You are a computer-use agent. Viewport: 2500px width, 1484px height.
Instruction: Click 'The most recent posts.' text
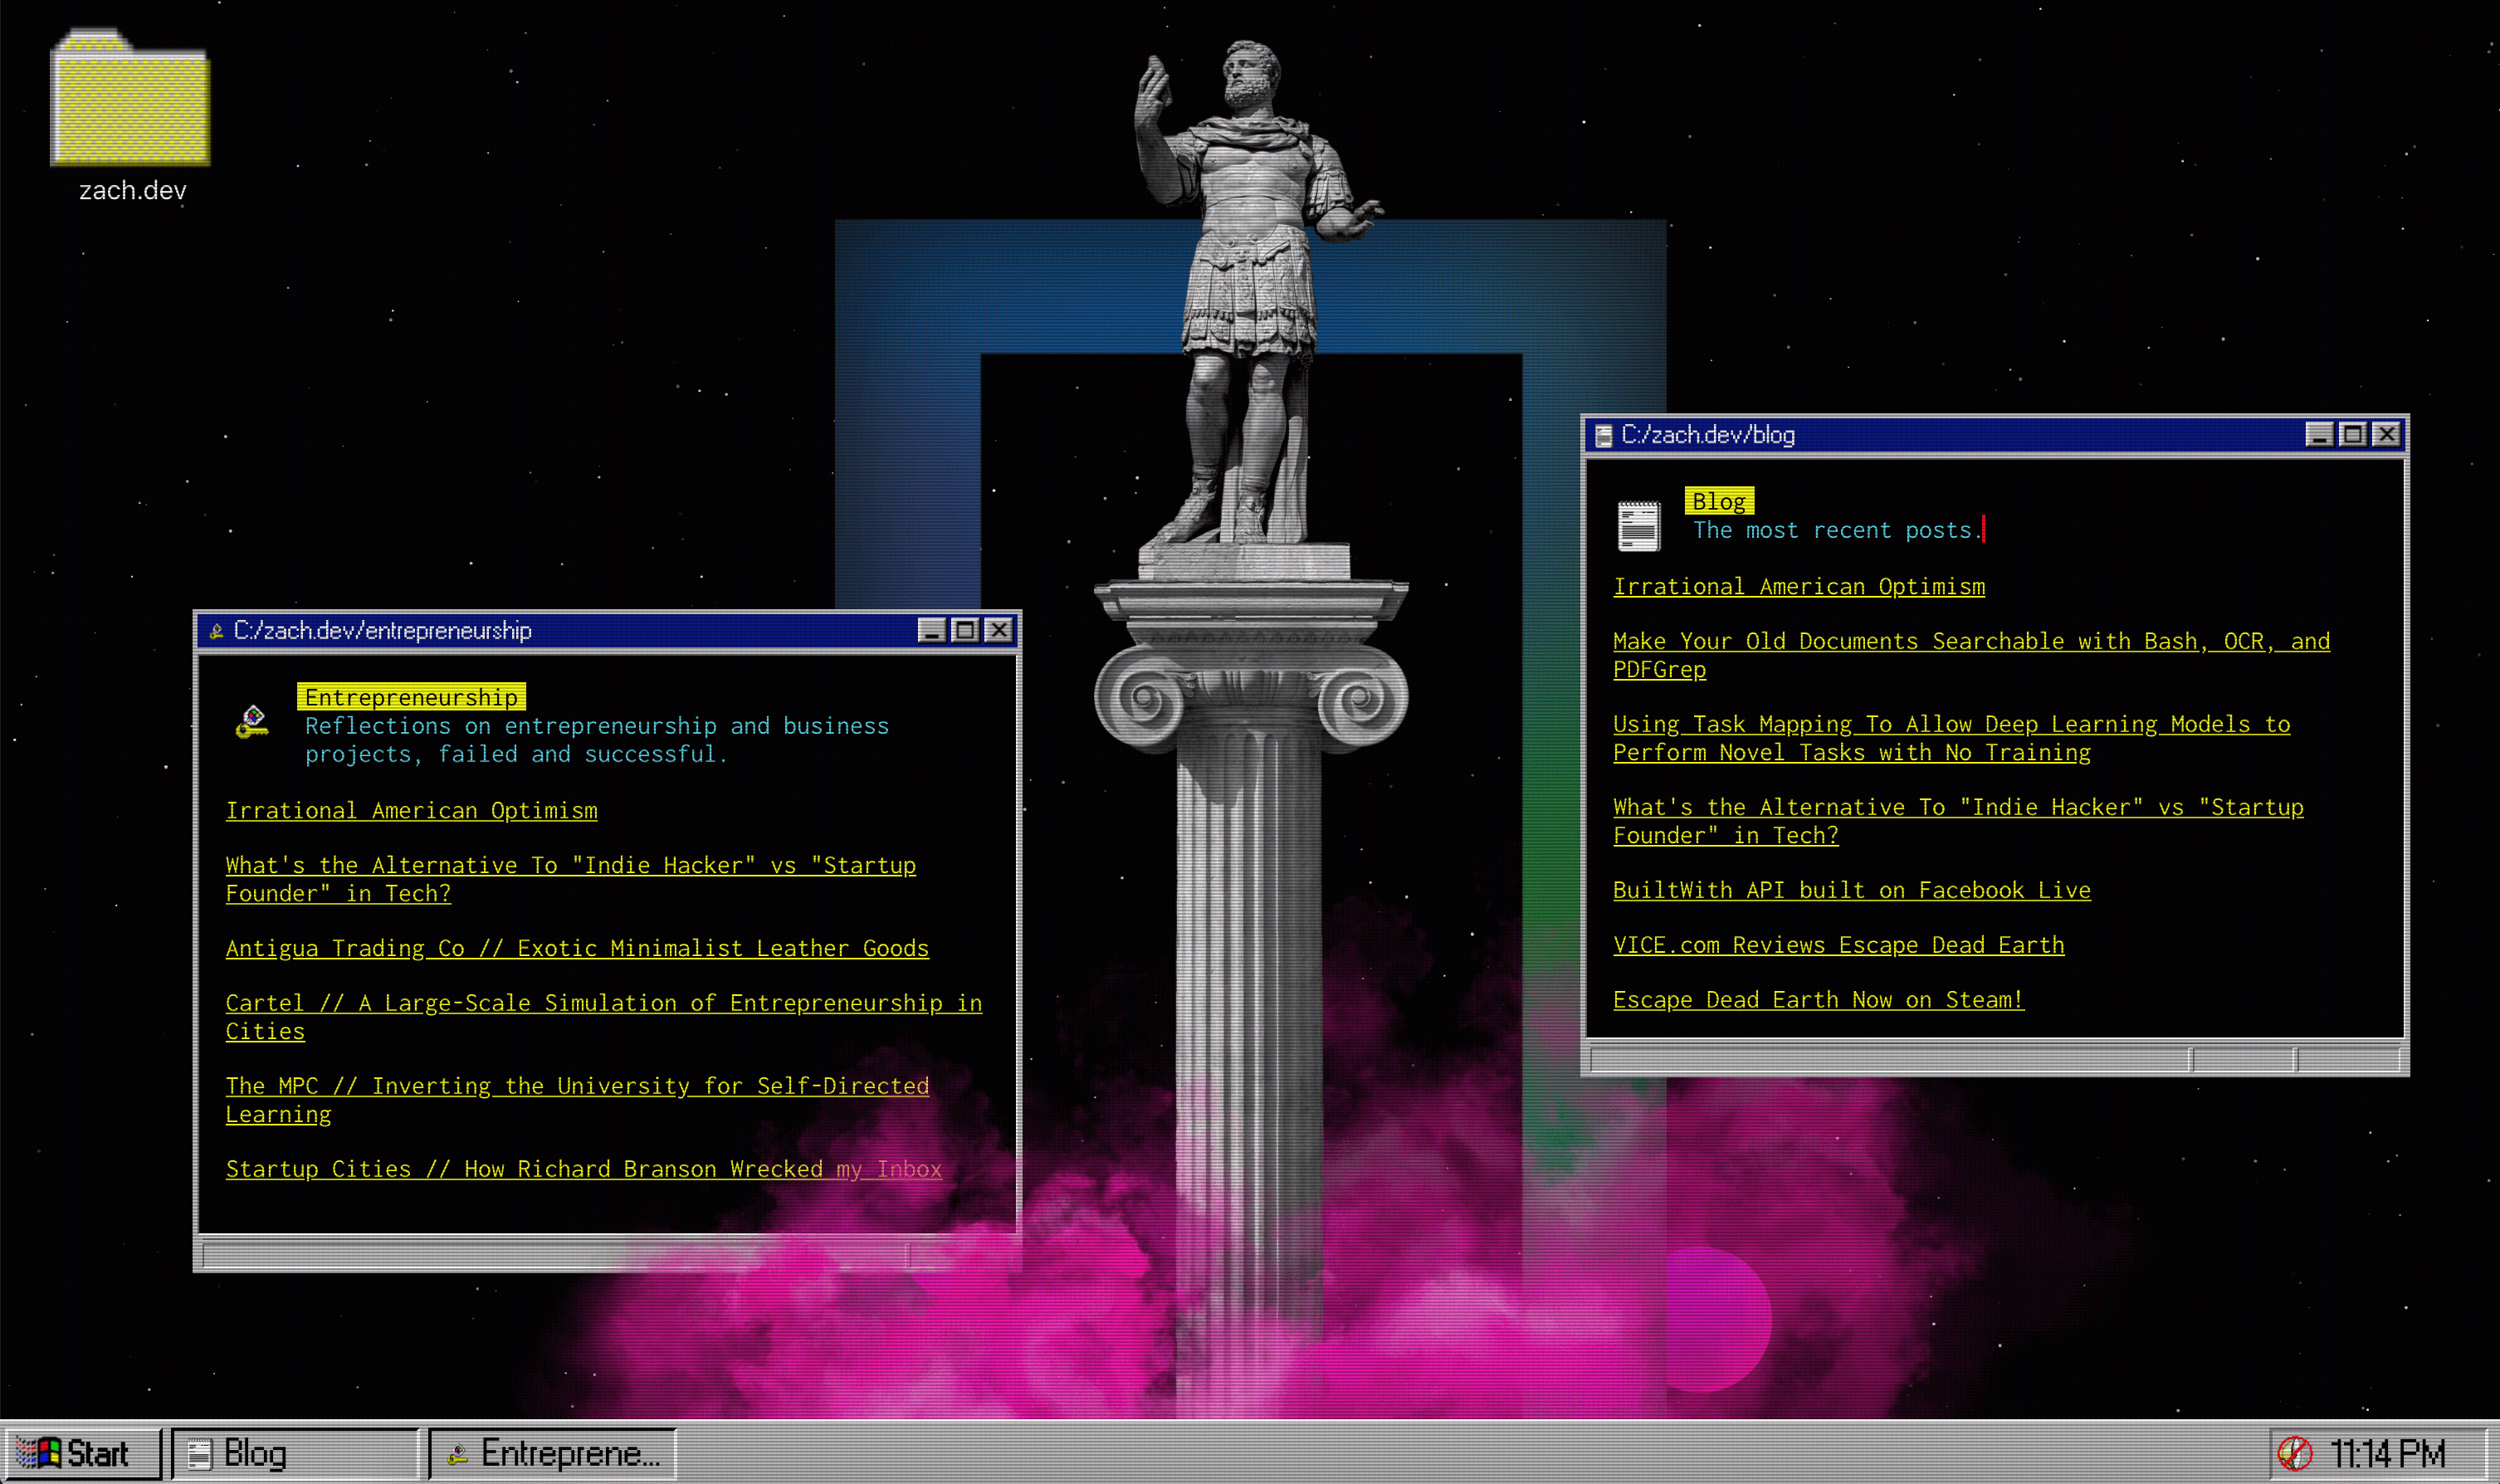(x=1836, y=531)
